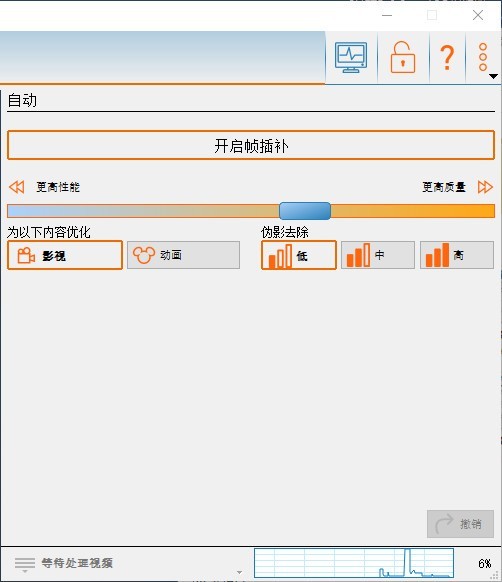Open the performance monitor icon
The height and width of the screenshot is (582, 502).
[351, 57]
